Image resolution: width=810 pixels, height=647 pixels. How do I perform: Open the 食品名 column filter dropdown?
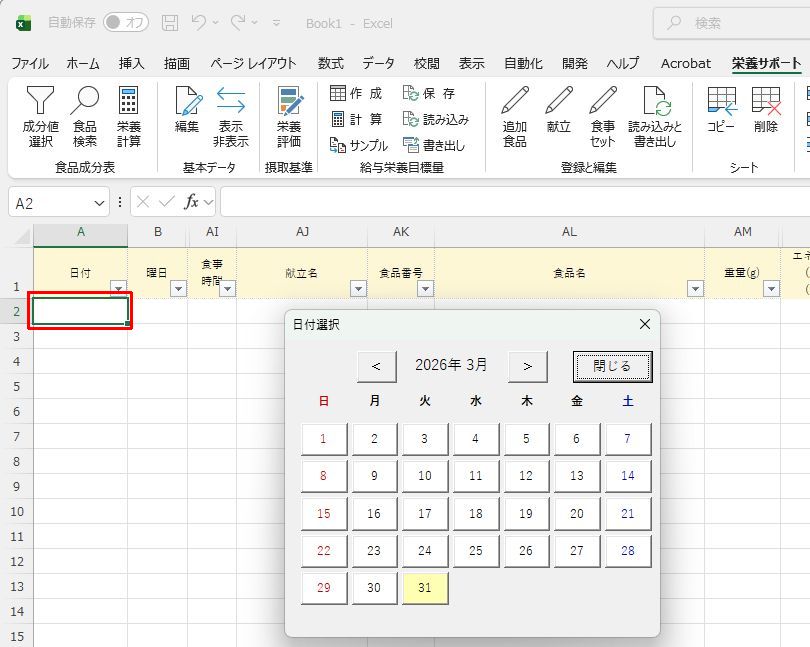point(695,288)
